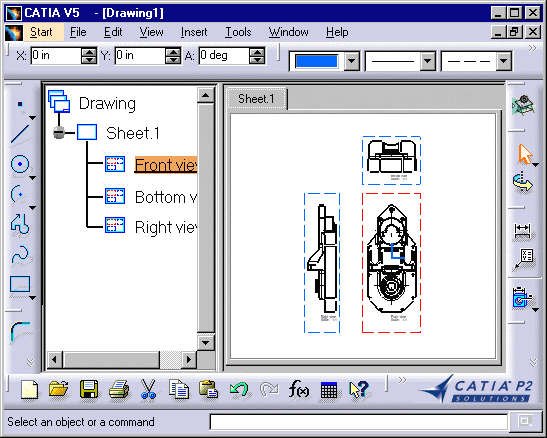547x438 pixels.
Task: Select the Line drawing tool
Action: pos(20,134)
